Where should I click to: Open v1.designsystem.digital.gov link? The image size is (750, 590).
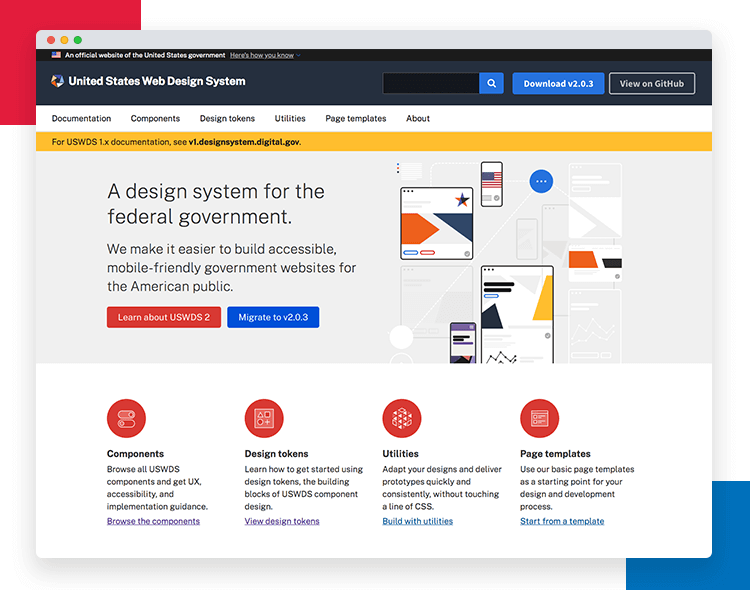point(244,142)
